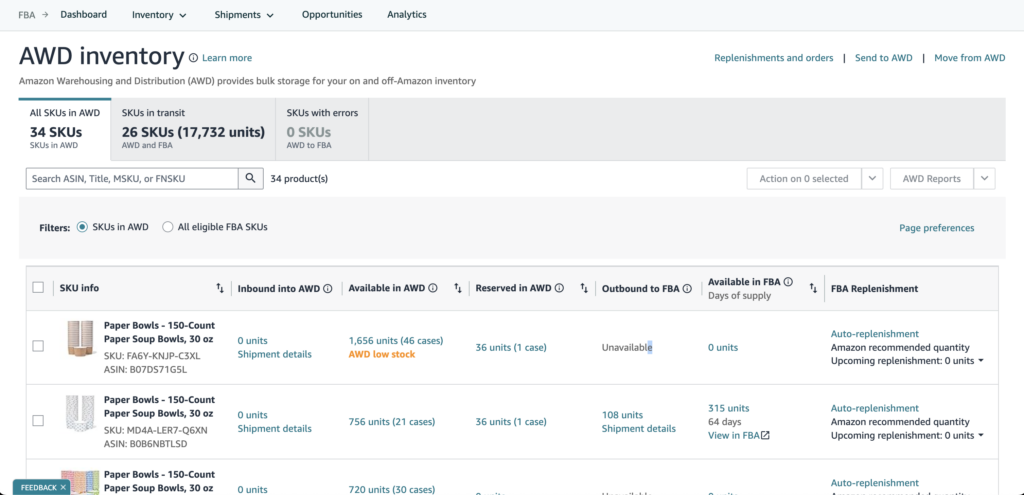This screenshot has height=495, width=1024.
Task: Click 1,656 units (46 cases) link
Action: pyautogui.click(x=396, y=340)
